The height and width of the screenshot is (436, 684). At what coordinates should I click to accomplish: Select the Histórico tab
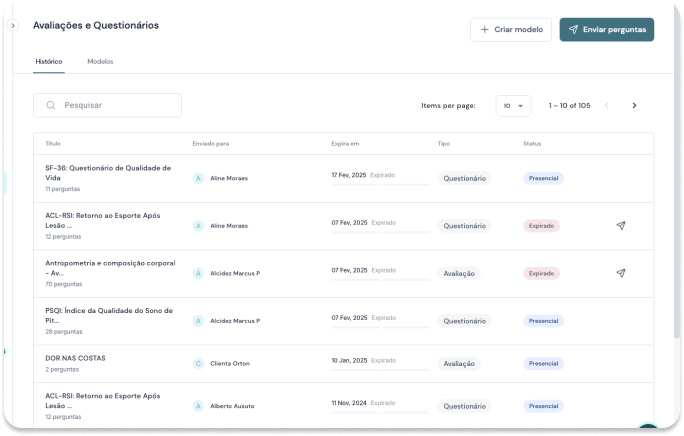[49, 62]
